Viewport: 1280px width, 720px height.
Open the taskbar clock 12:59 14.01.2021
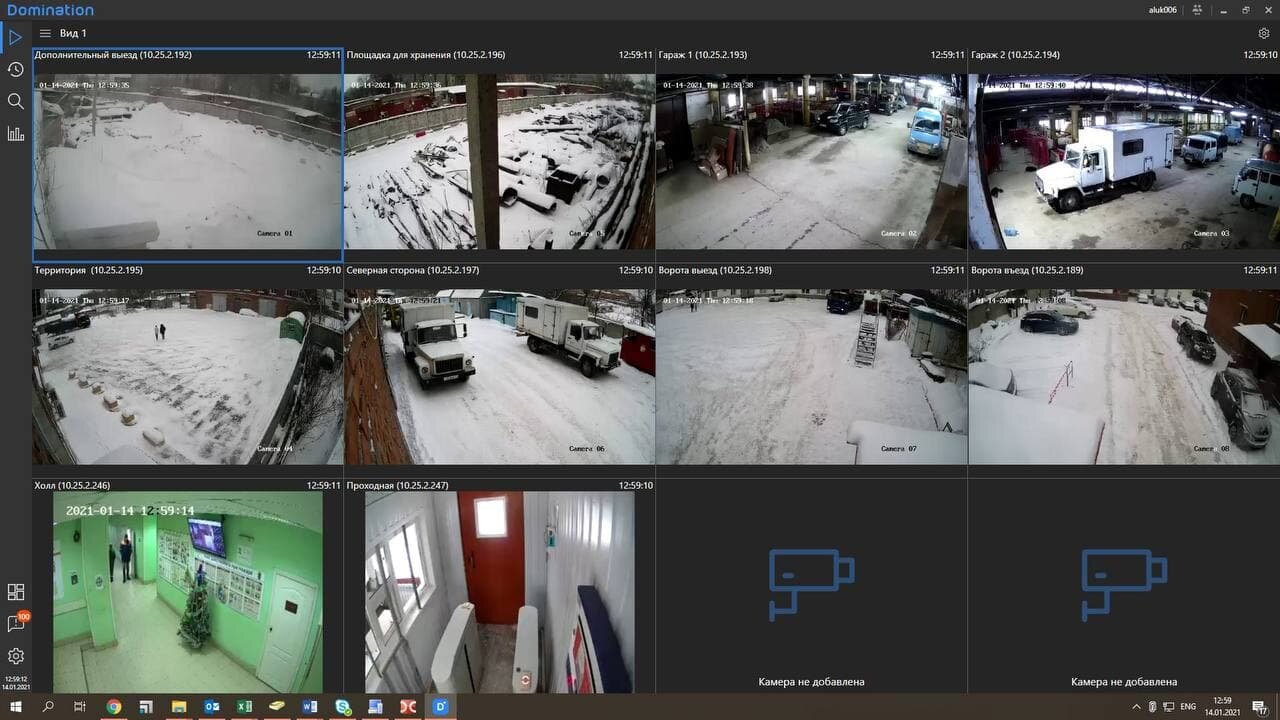(x=1222, y=707)
